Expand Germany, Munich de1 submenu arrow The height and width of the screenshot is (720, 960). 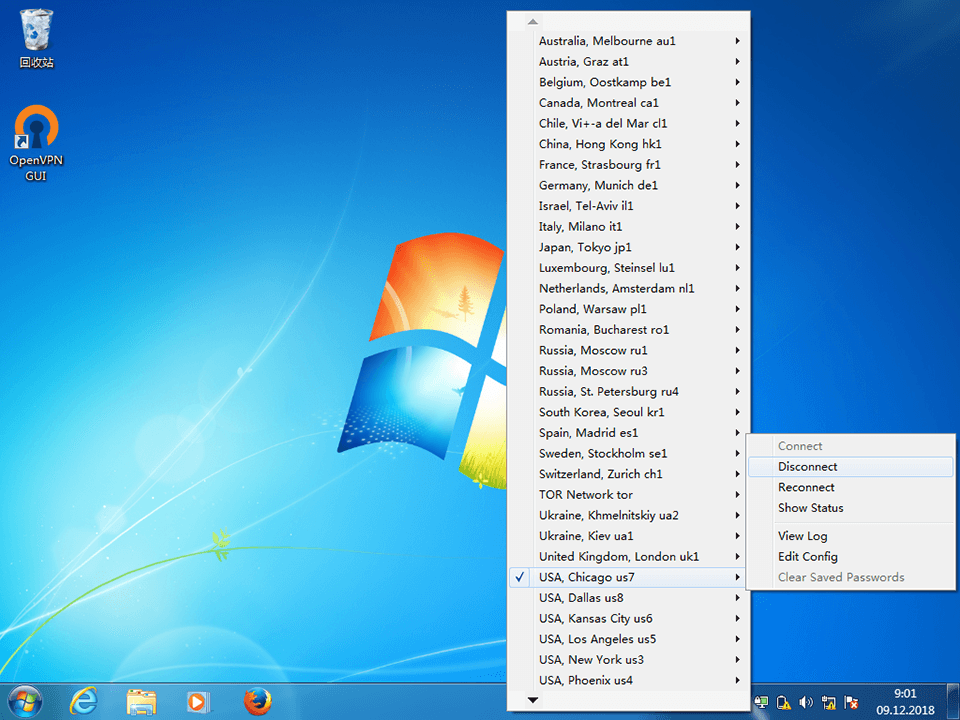(737, 185)
